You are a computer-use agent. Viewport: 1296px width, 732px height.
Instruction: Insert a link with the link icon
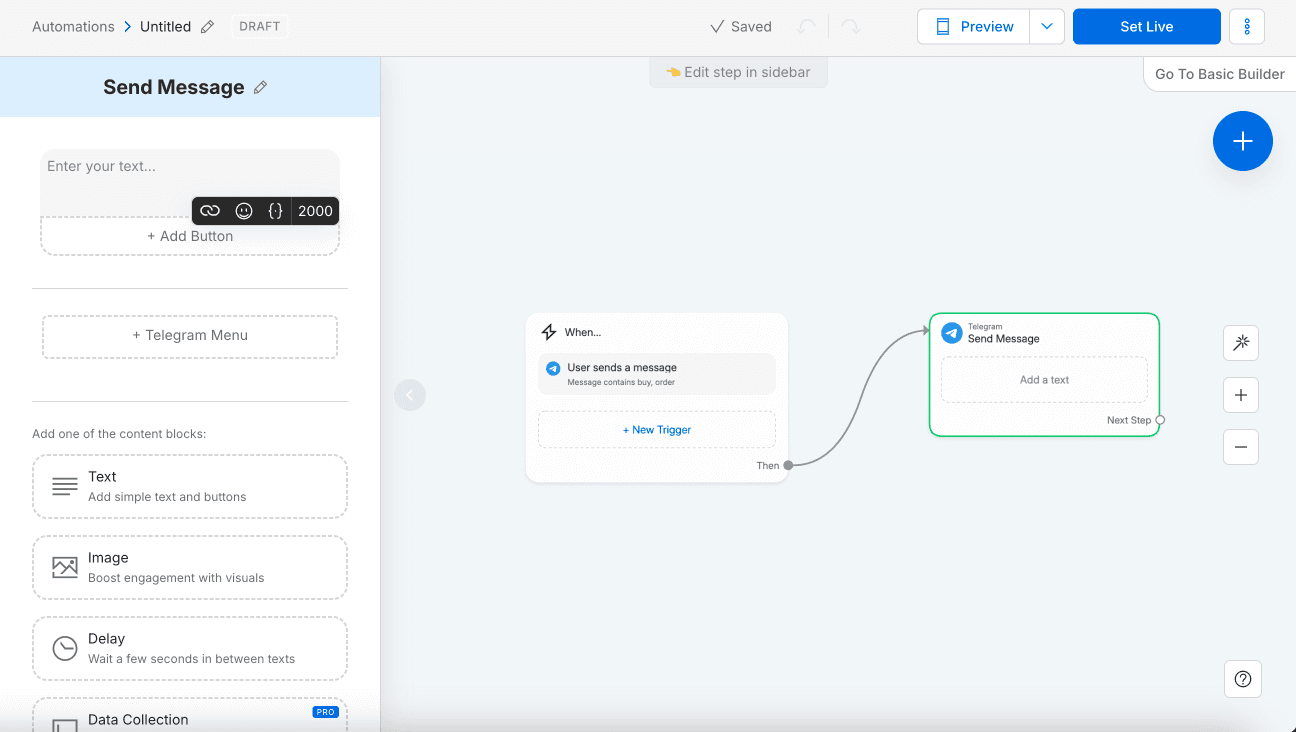click(210, 211)
